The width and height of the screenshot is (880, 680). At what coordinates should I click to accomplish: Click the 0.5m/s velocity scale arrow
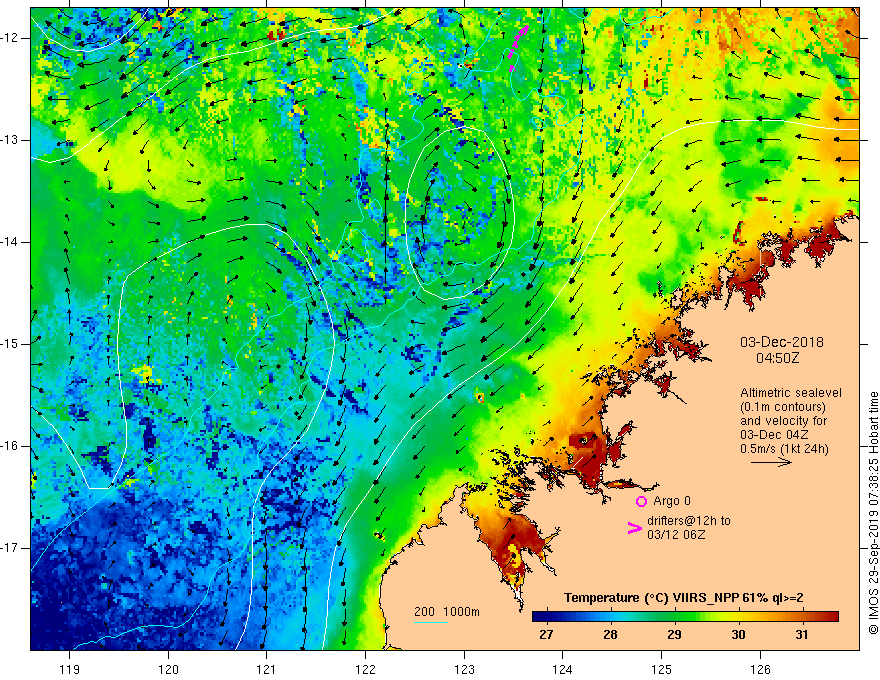(x=771, y=462)
